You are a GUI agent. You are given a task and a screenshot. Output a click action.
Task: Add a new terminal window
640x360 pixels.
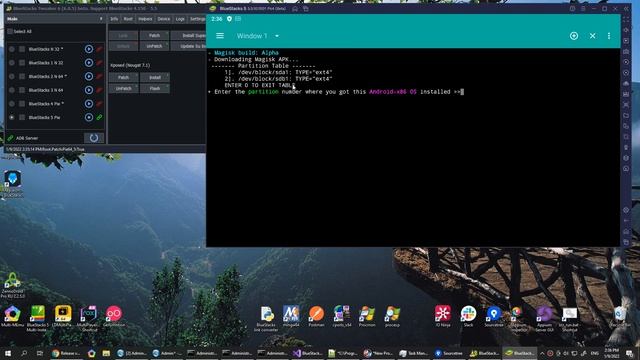[x=574, y=36]
